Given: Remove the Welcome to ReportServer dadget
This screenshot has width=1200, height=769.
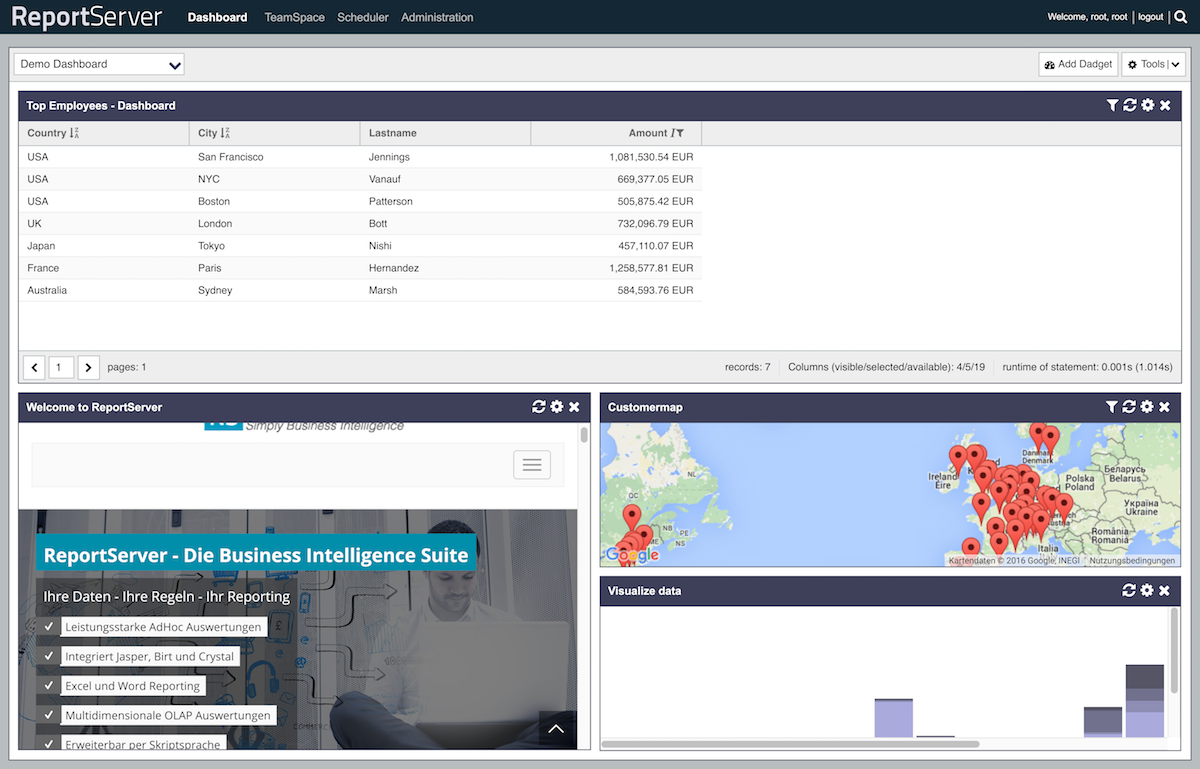Looking at the screenshot, I should pos(574,407).
